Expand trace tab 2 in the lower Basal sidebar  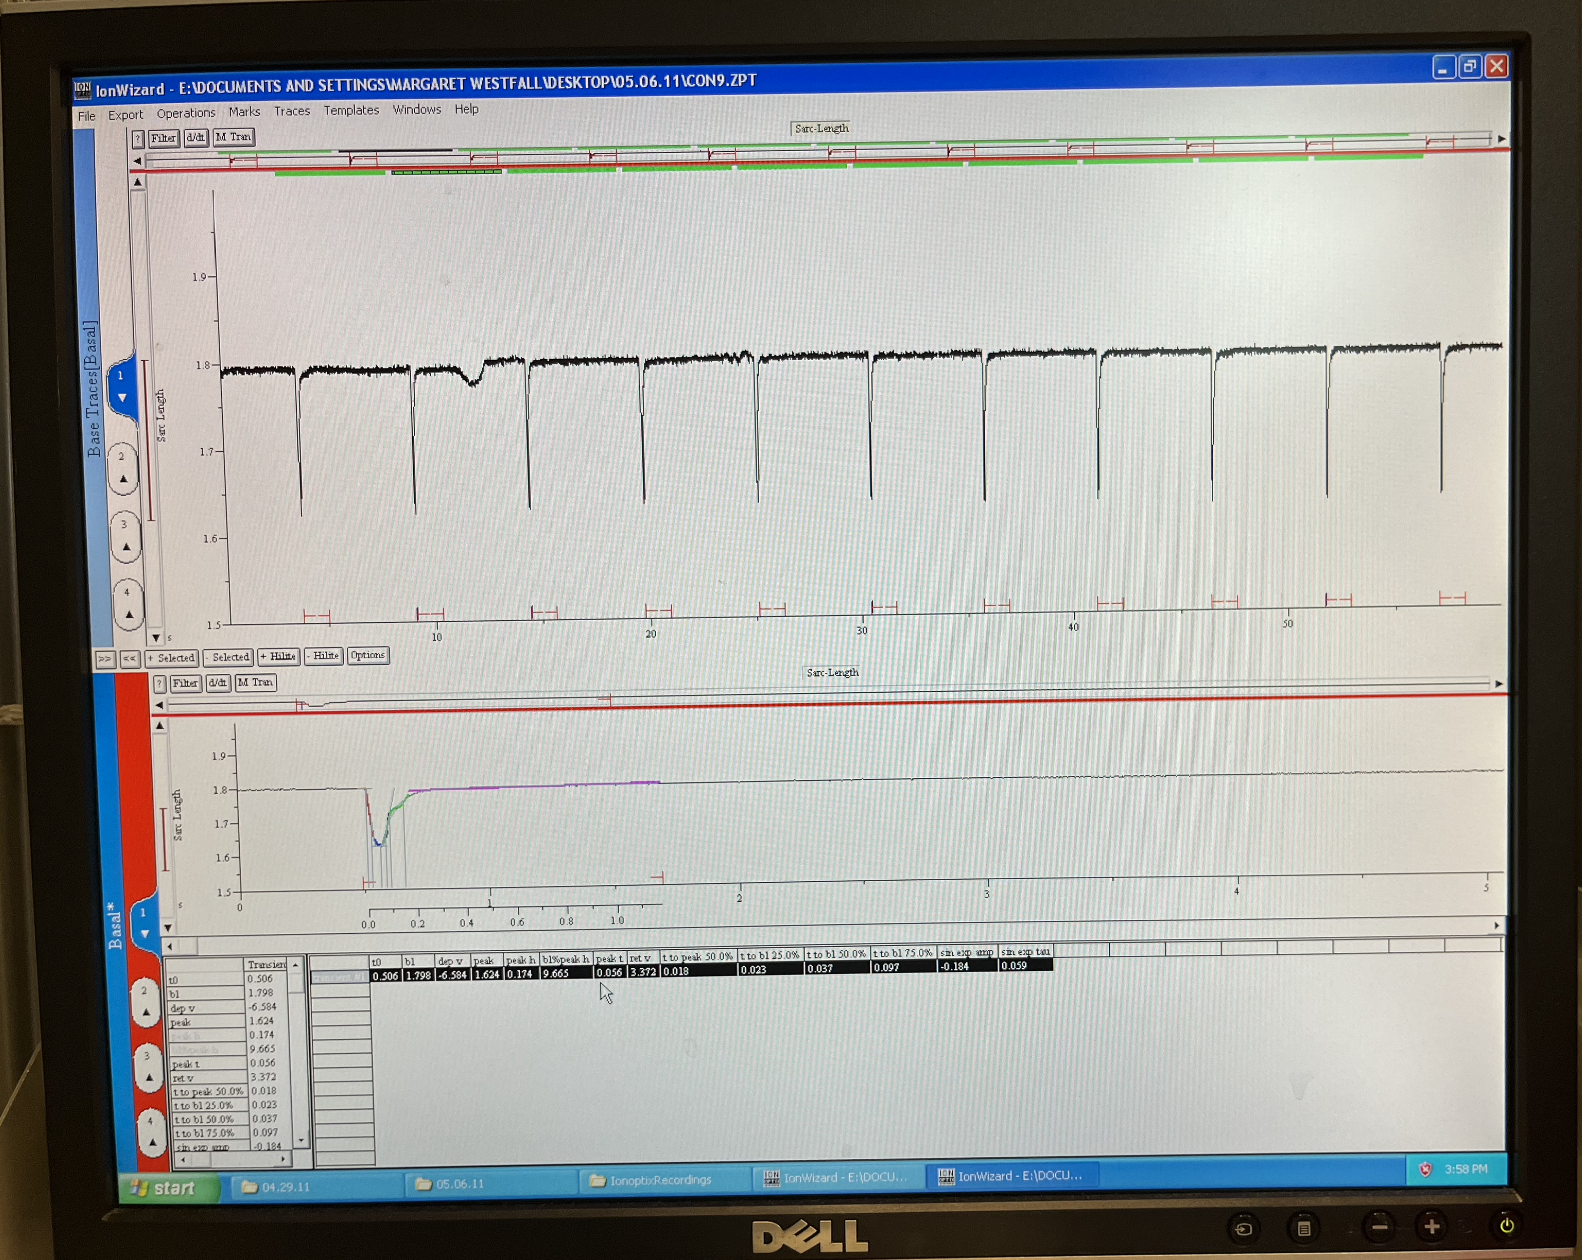point(146,1002)
